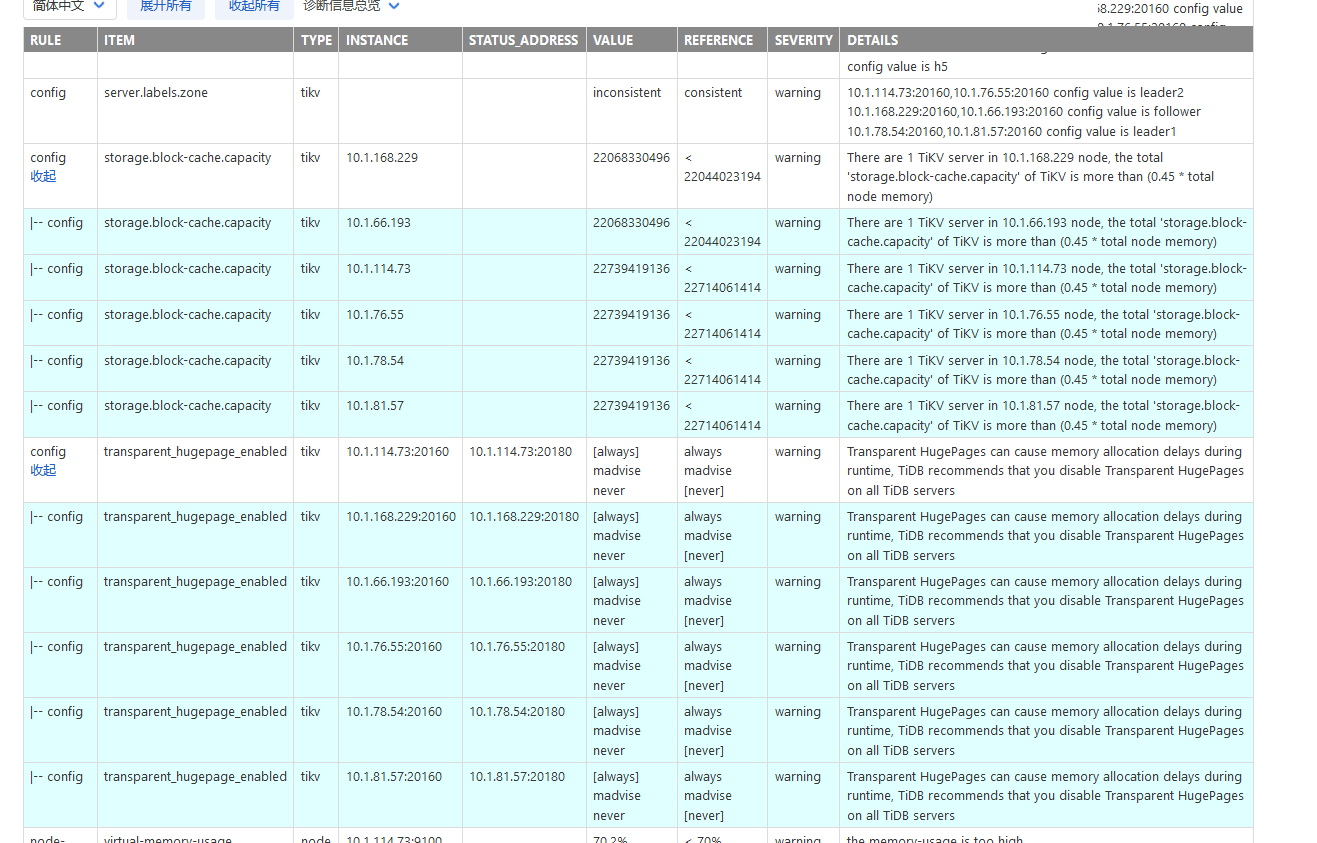Select the server.labels.zone item cell

(x=156, y=93)
